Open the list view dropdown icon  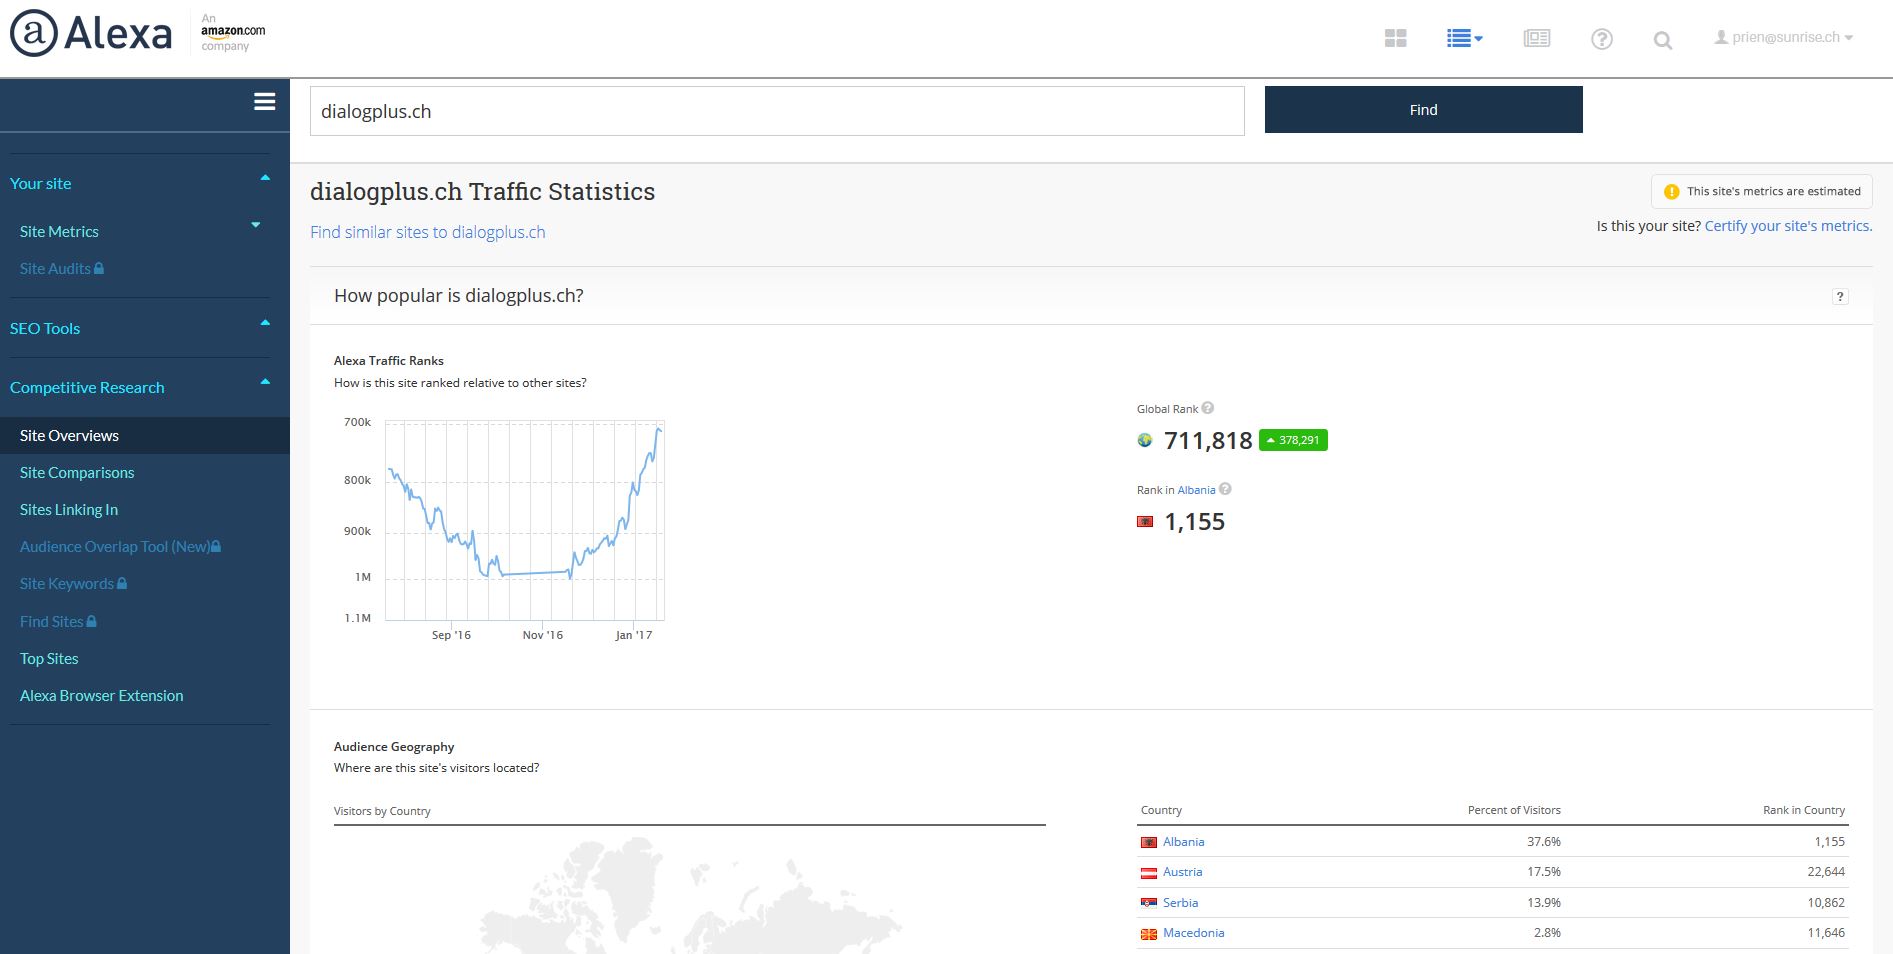[x=1464, y=38]
